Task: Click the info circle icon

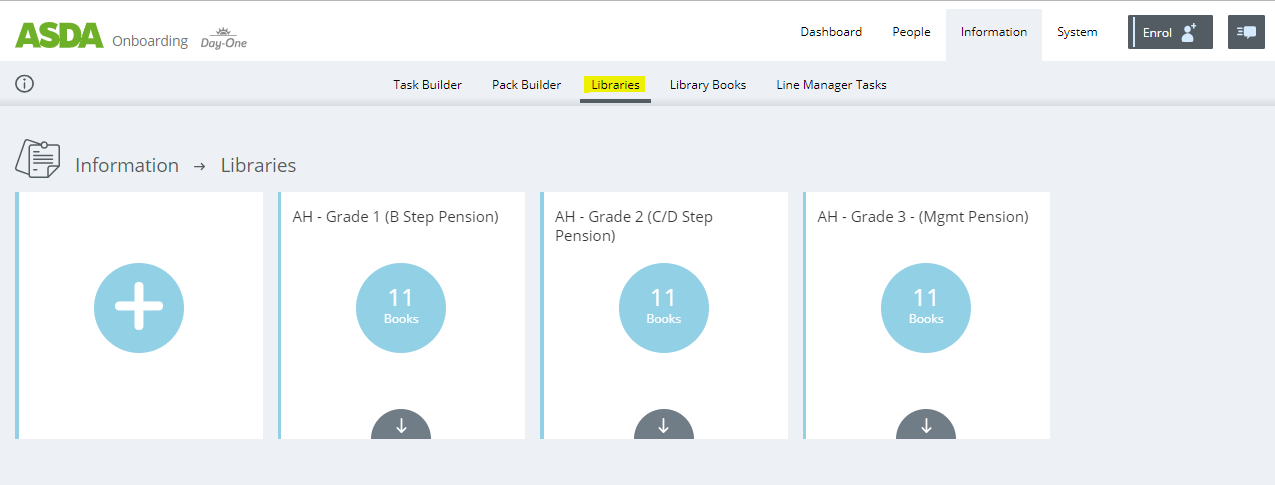Action: [x=25, y=84]
